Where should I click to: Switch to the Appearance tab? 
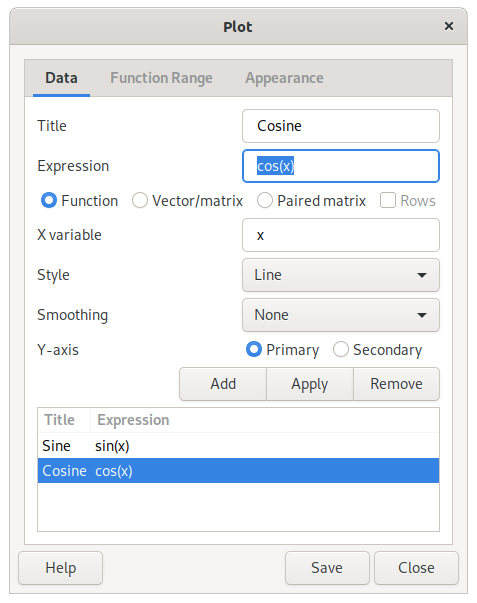tap(284, 78)
